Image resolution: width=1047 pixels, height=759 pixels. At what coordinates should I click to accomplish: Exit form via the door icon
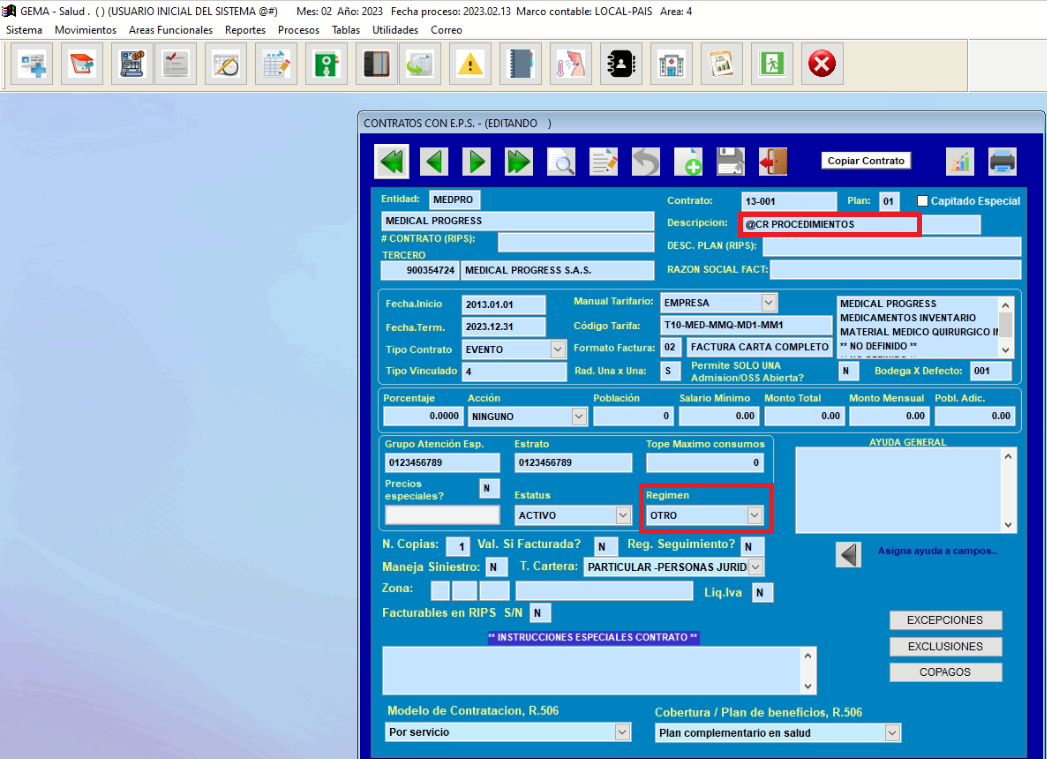(773, 162)
